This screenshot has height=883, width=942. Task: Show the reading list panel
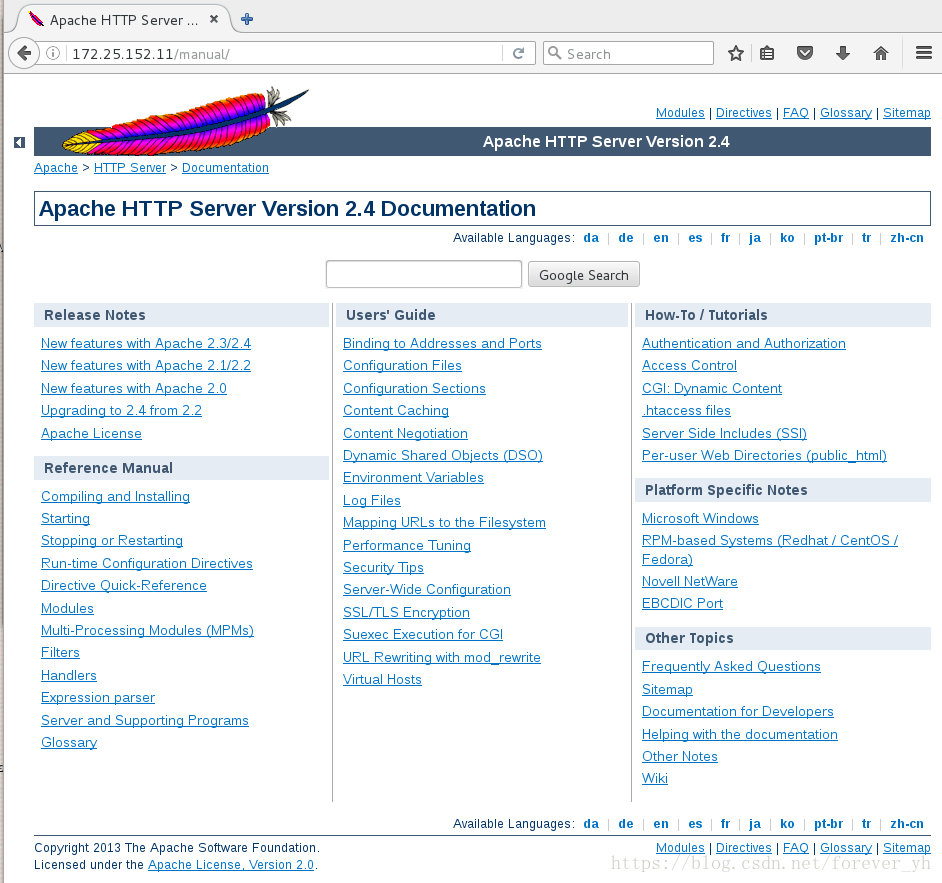point(767,53)
